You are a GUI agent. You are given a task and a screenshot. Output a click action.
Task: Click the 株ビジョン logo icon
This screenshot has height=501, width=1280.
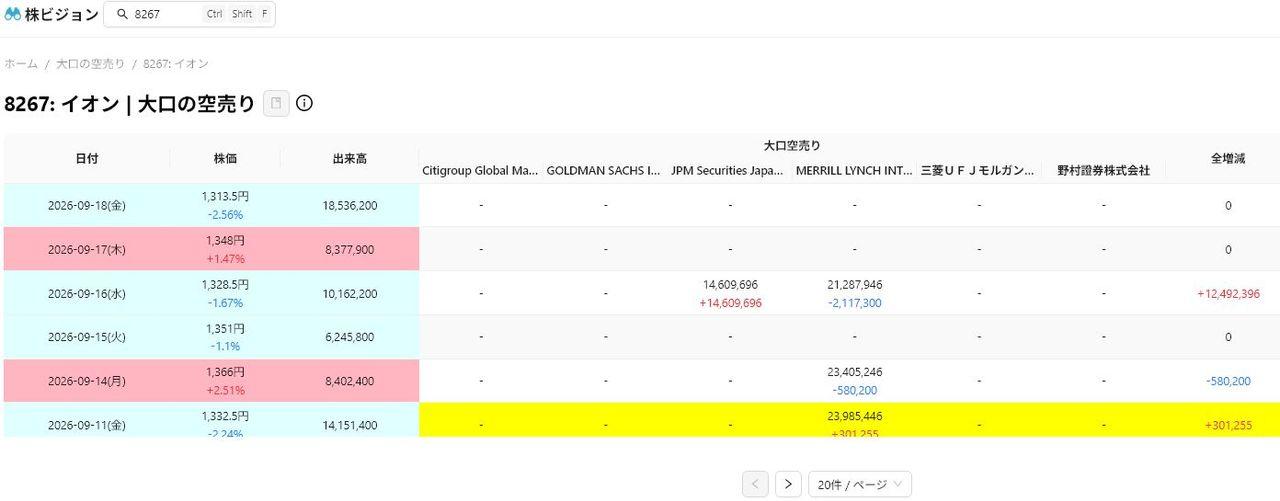12,14
